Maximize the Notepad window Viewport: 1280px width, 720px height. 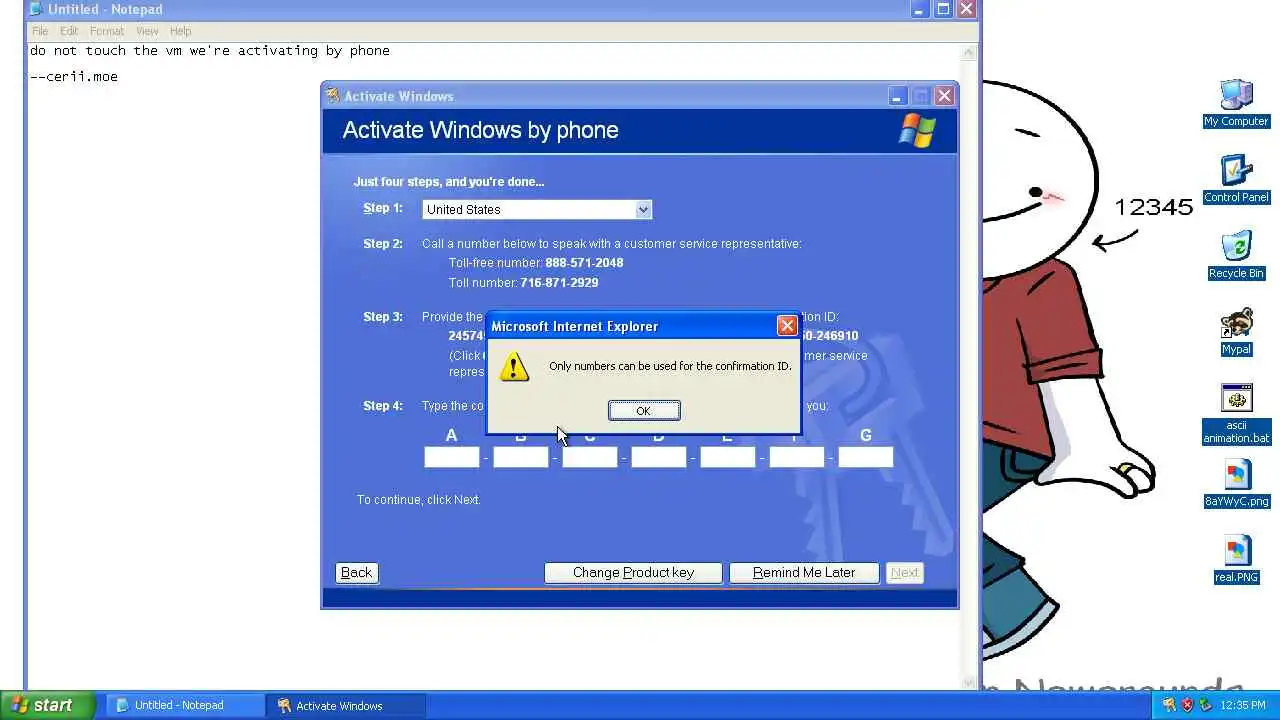pyautogui.click(x=943, y=9)
